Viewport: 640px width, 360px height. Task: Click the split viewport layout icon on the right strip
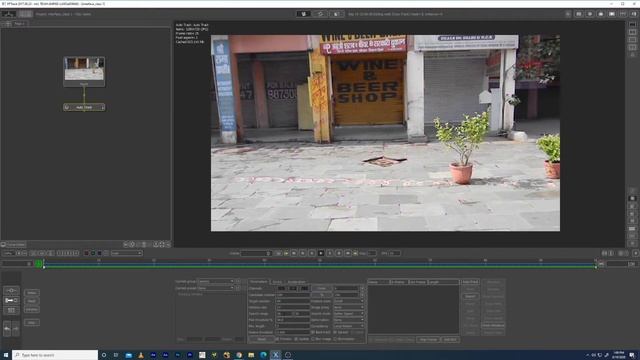633,32
